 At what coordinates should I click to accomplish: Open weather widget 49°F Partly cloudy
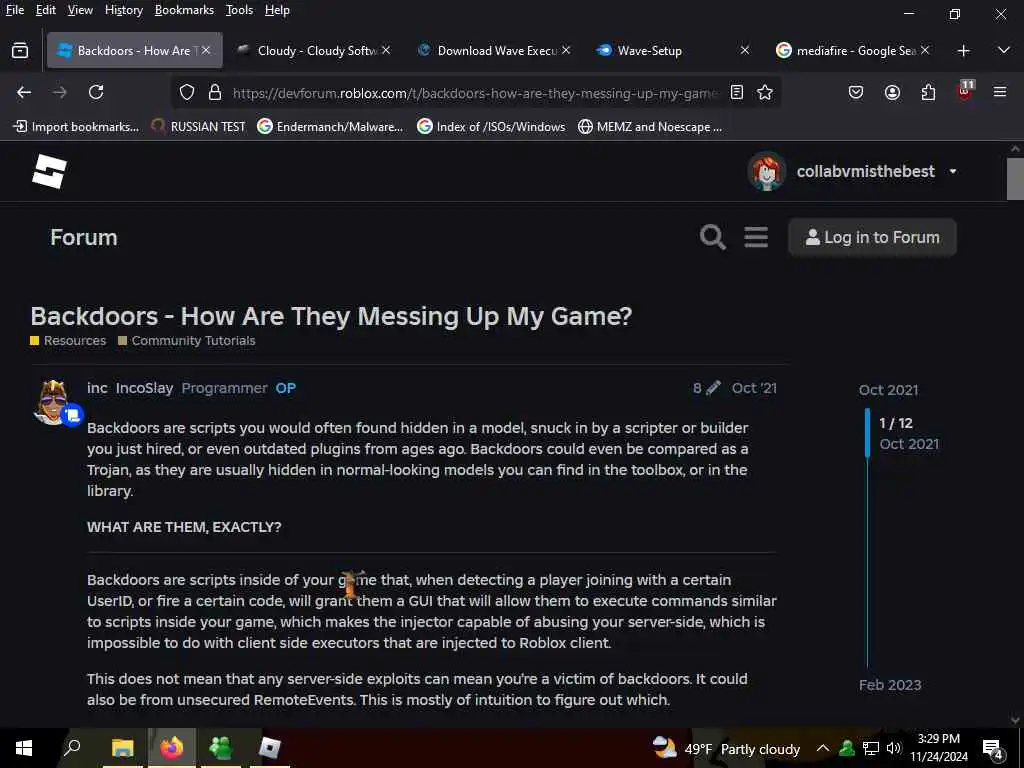727,748
